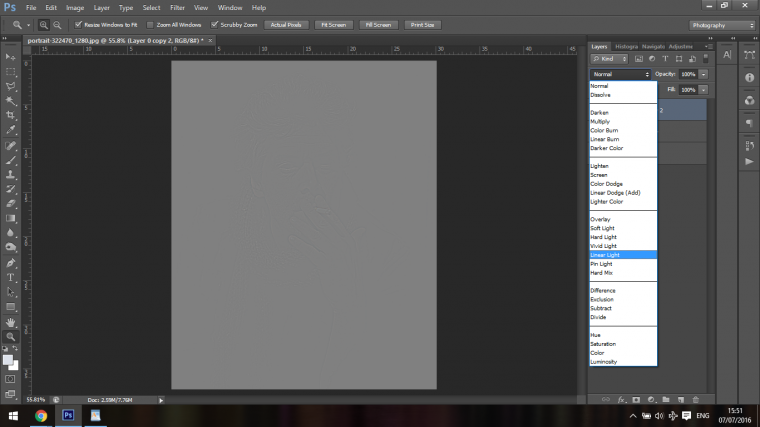Choose Linear Light blend mode
Viewport: 760px width, 427px height.
click(x=623, y=255)
